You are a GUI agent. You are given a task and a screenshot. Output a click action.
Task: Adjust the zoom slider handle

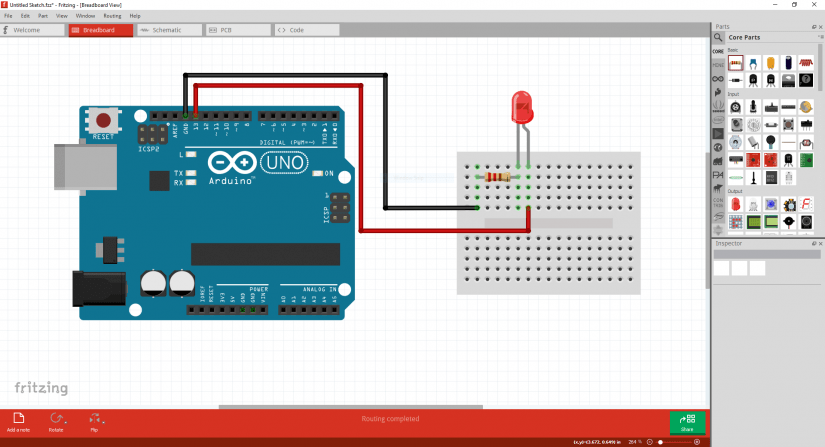coord(660,442)
